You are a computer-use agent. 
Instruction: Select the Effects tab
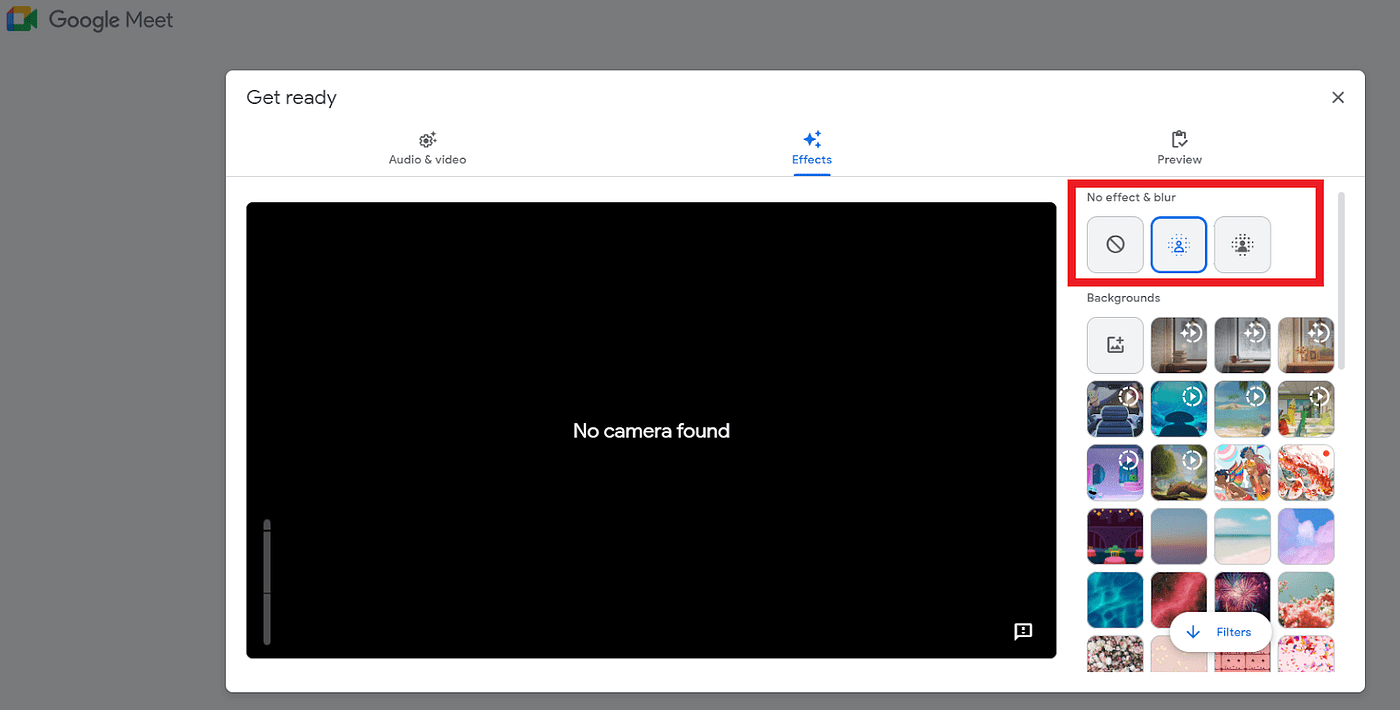tap(812, 148)
